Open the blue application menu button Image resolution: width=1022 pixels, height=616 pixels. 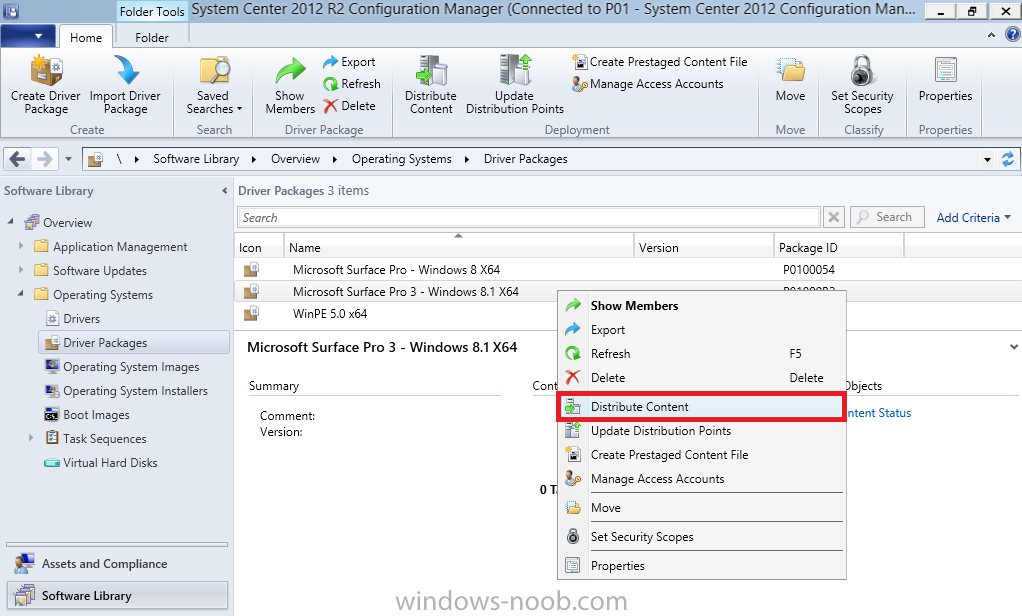(28, 36)
